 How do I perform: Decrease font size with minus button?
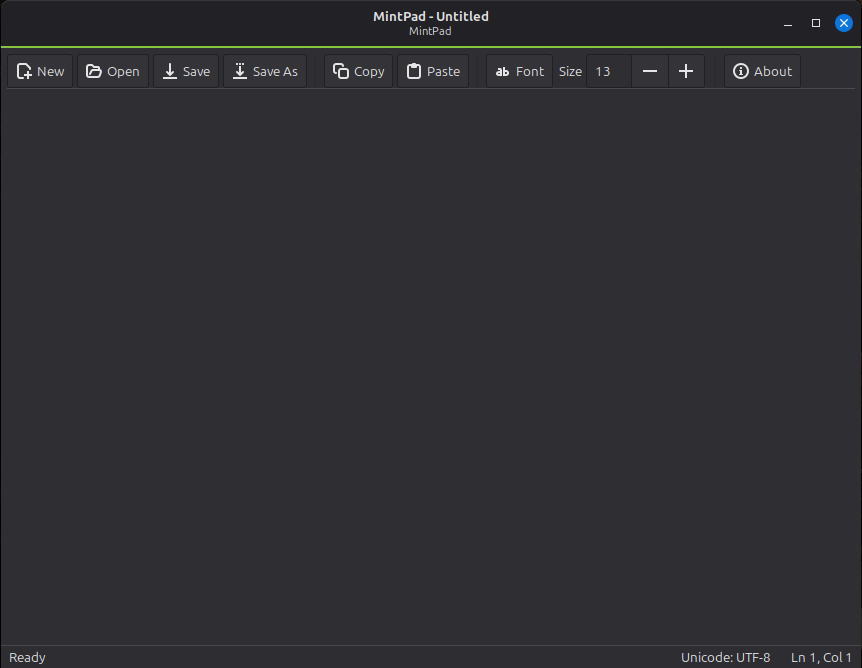pos(650,71)
